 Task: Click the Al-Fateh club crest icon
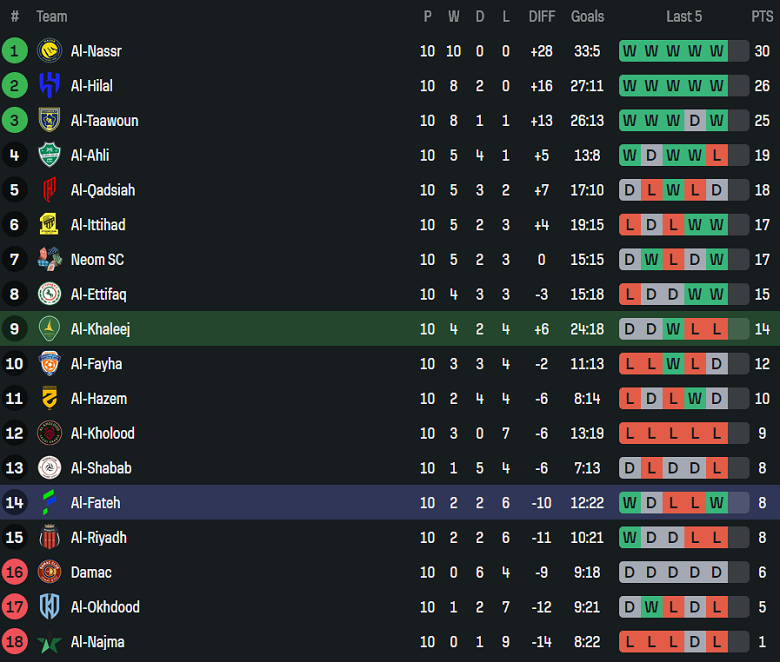[49, 502]
